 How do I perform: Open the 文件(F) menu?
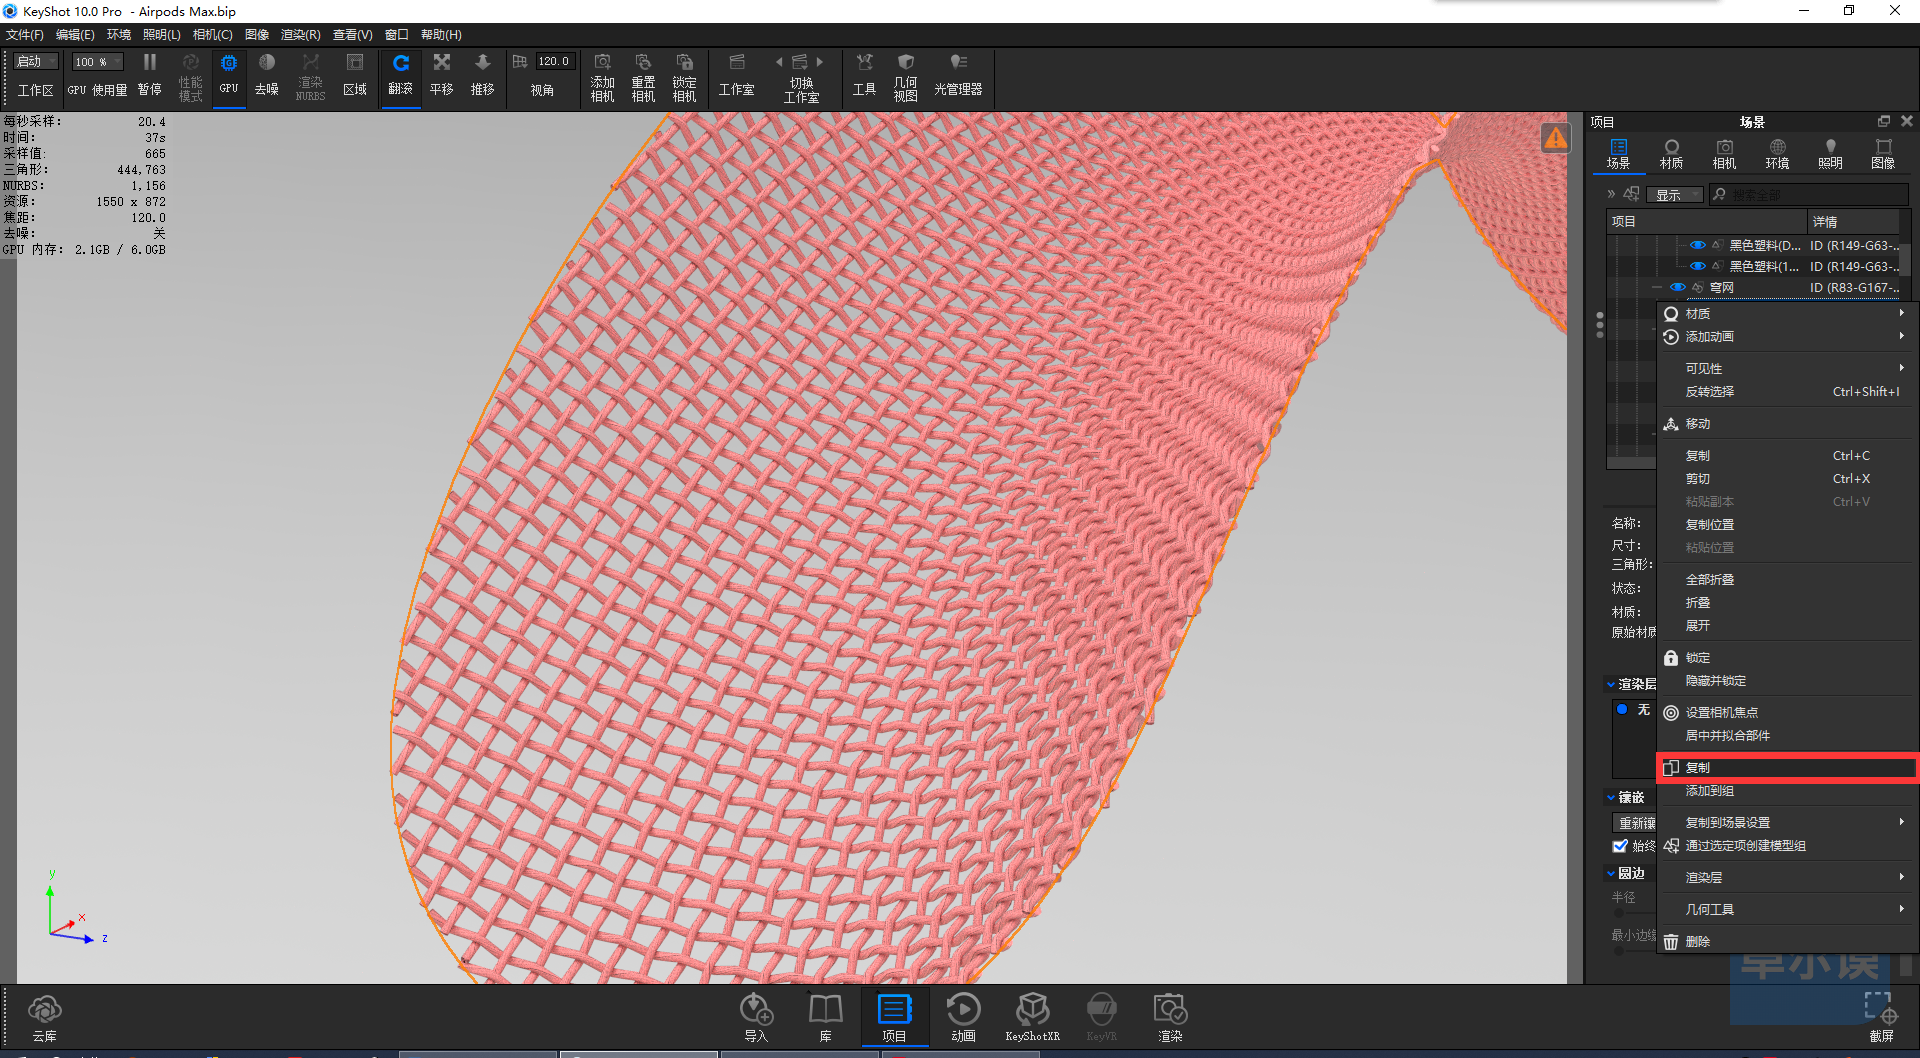(25, 35)
